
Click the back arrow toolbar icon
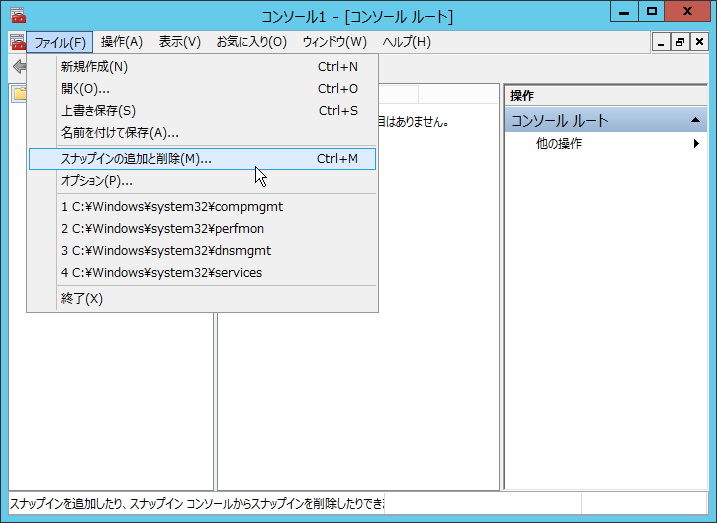19,67
